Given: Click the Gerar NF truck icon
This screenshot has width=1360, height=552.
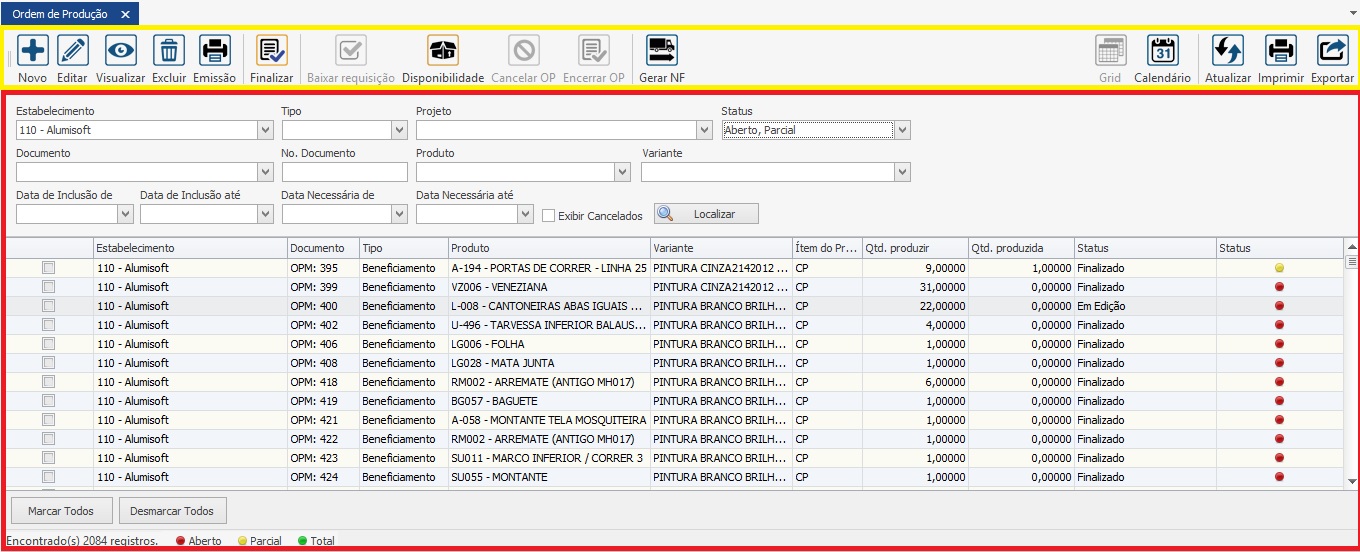Looking at the screenshot, I should [662, 50].
